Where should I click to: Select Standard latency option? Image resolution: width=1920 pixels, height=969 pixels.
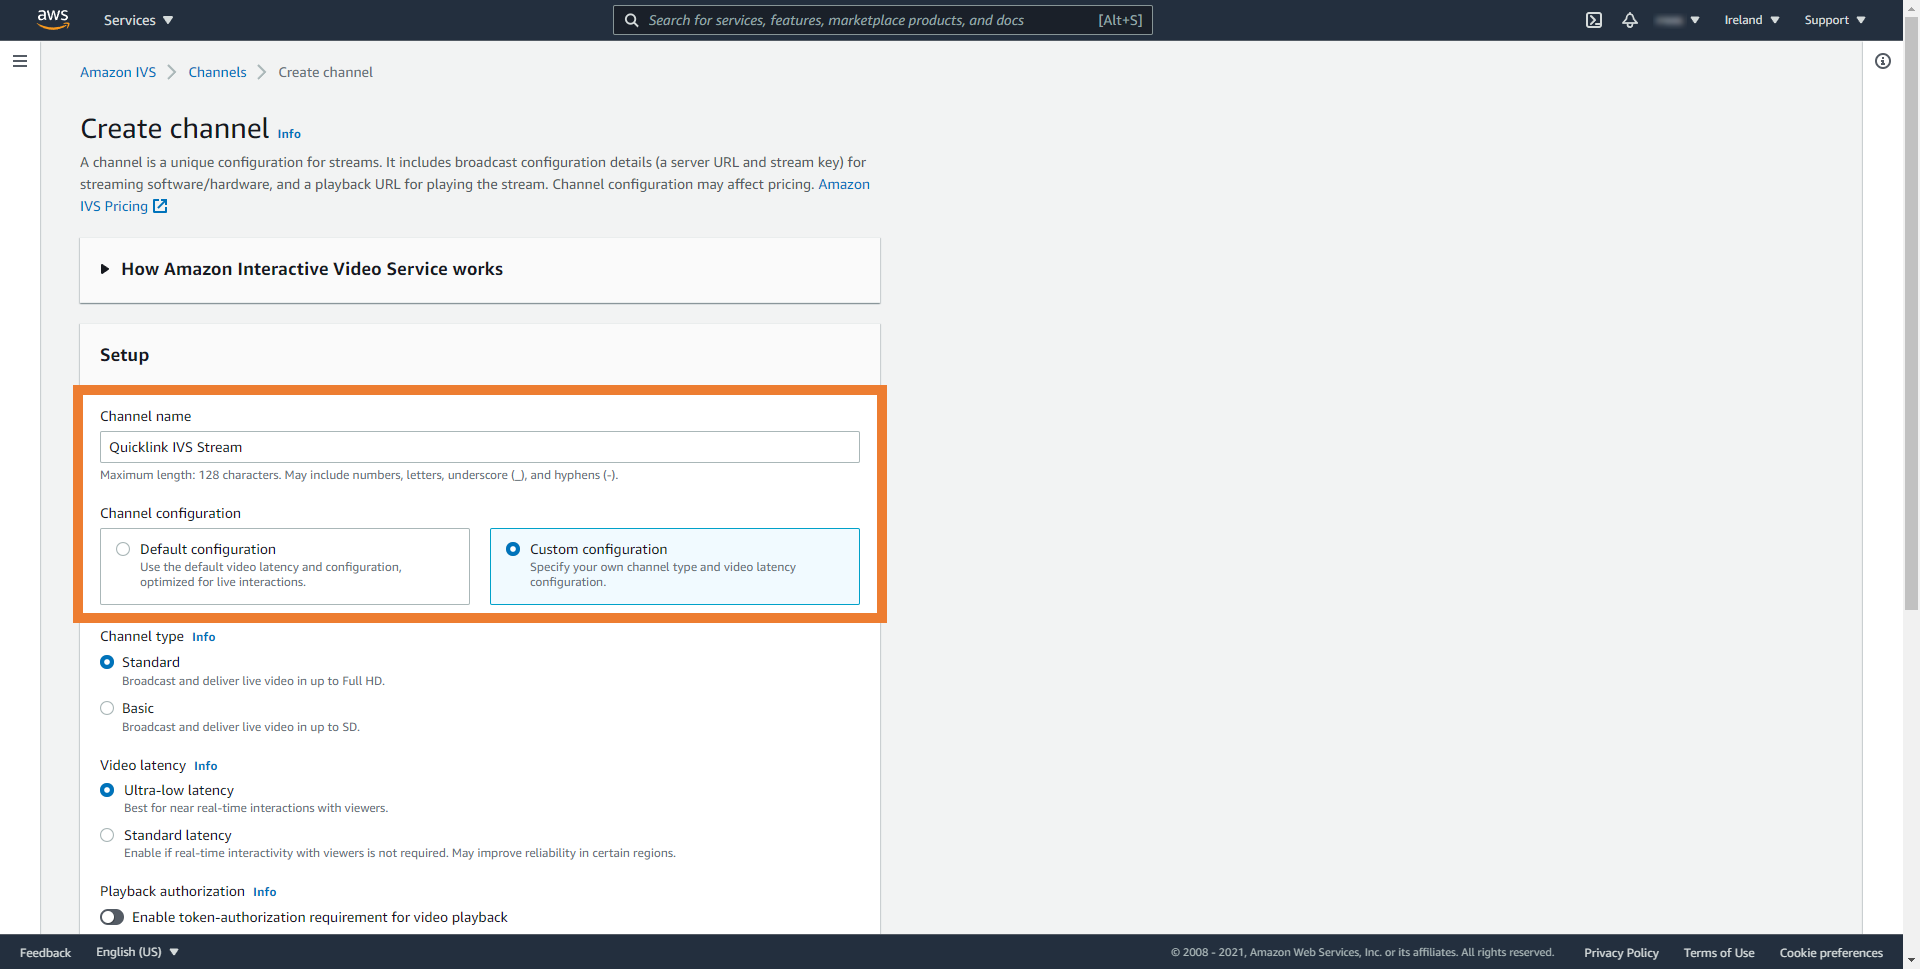[107, 835]
